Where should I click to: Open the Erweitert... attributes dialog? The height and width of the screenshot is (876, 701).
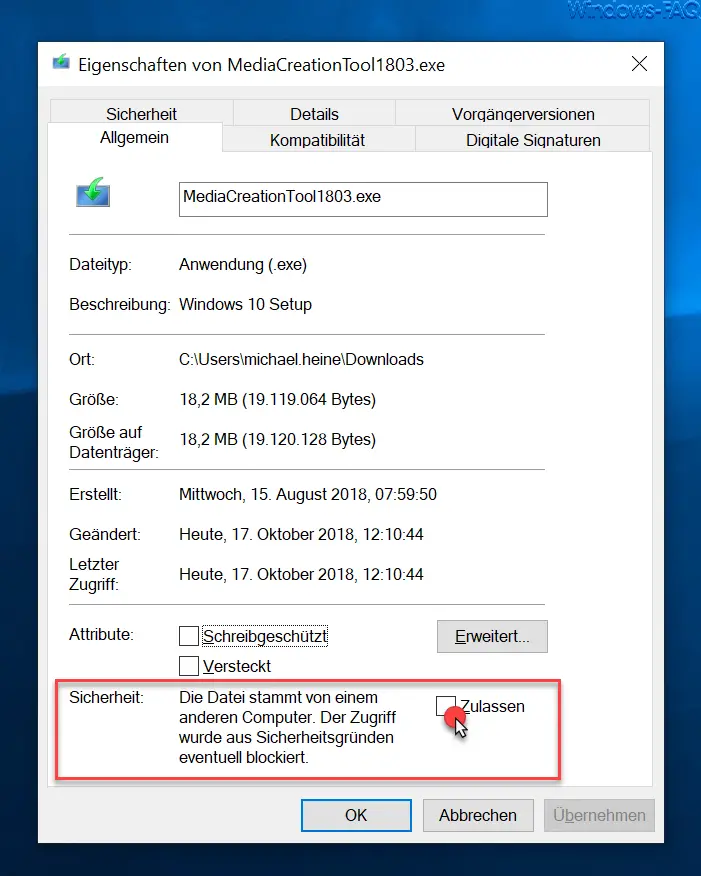click(492, 636)
